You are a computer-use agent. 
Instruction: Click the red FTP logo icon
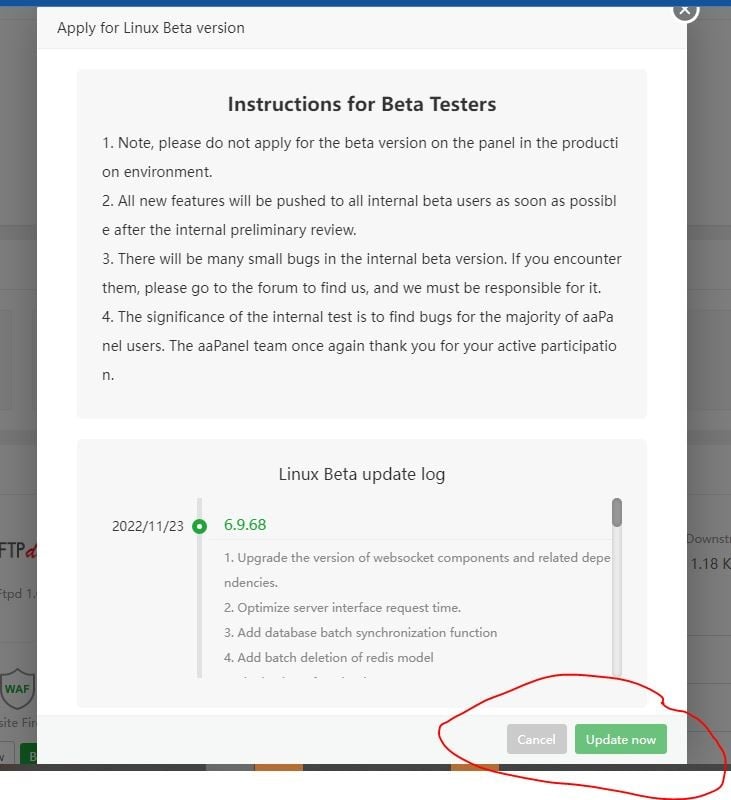[18, 551]
